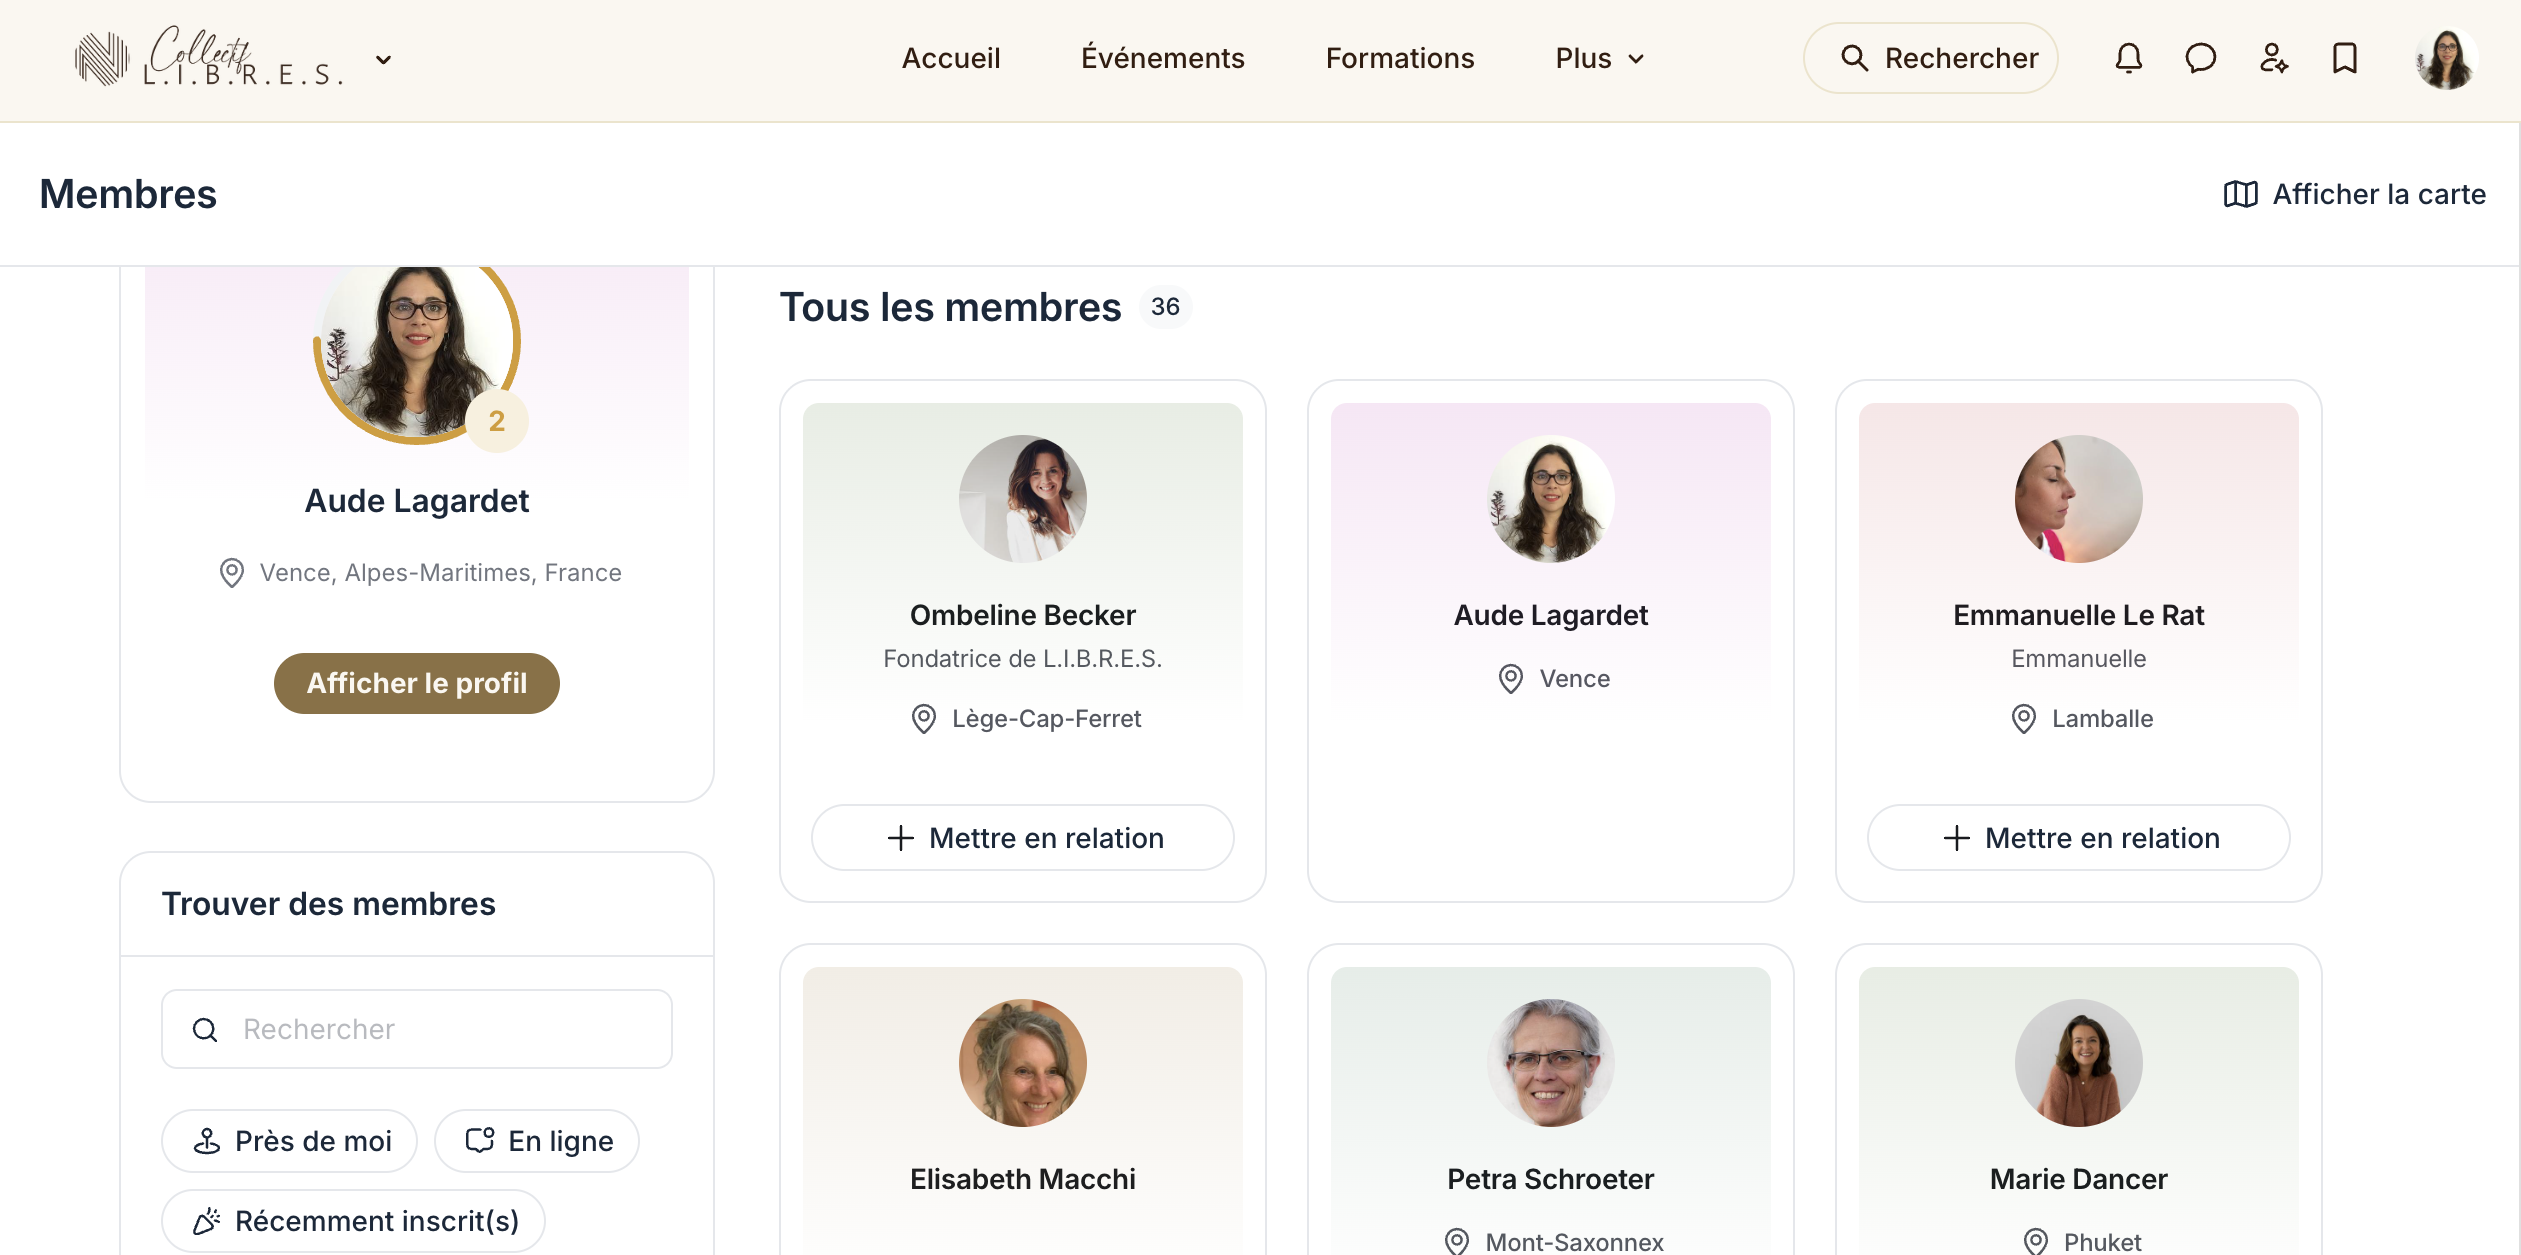This screenshot has width=2521, height=1255.
Task: Toggle the Près de moi filter
Action: pos(290,1141)
